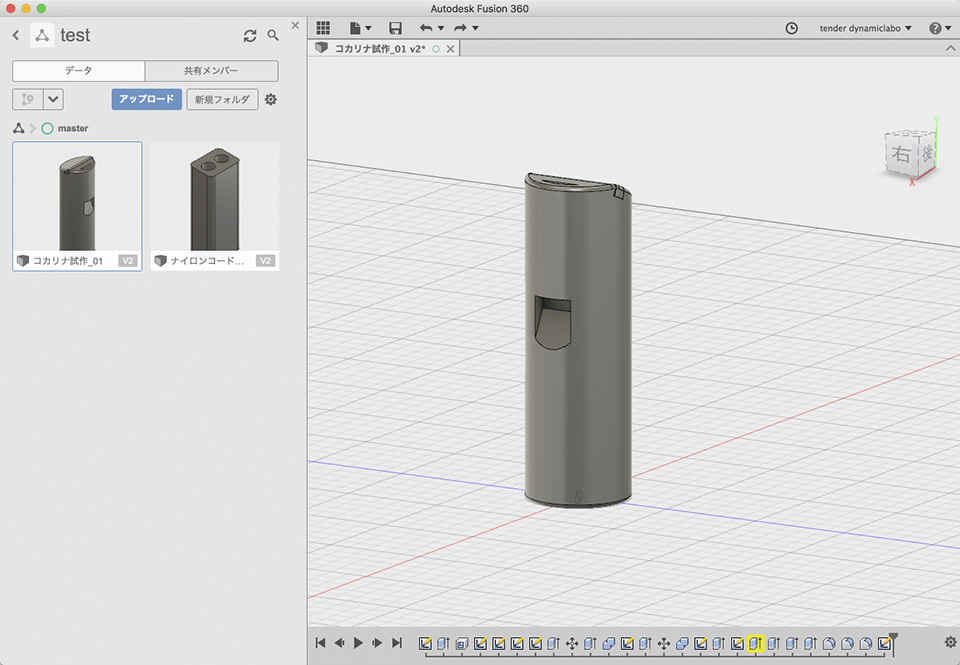Select the last fillet feature in timeline
Image resolution: width=960 pixels, height=665 pixels.
pos(866,643)
